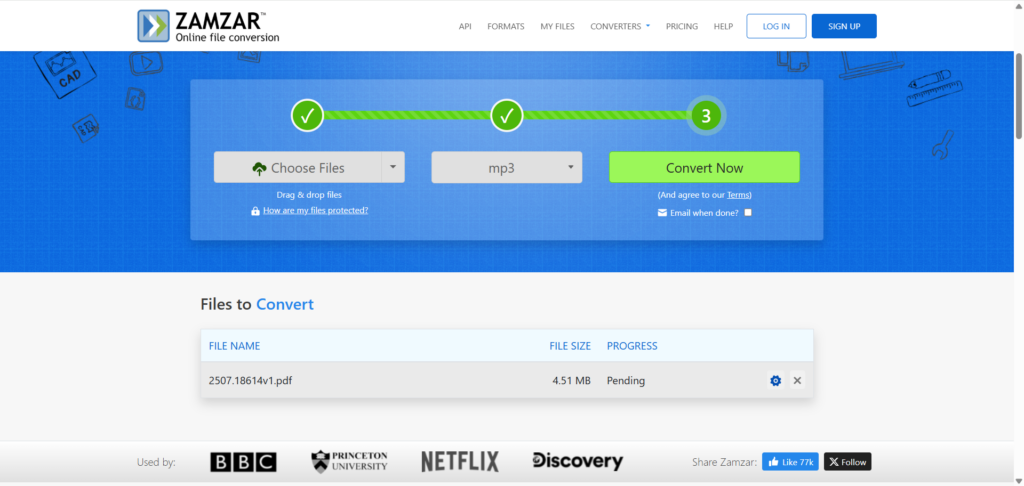Click Choose Files to upload
The width and height of the screenshot is (1024, 486).
(x=298, y=167)
